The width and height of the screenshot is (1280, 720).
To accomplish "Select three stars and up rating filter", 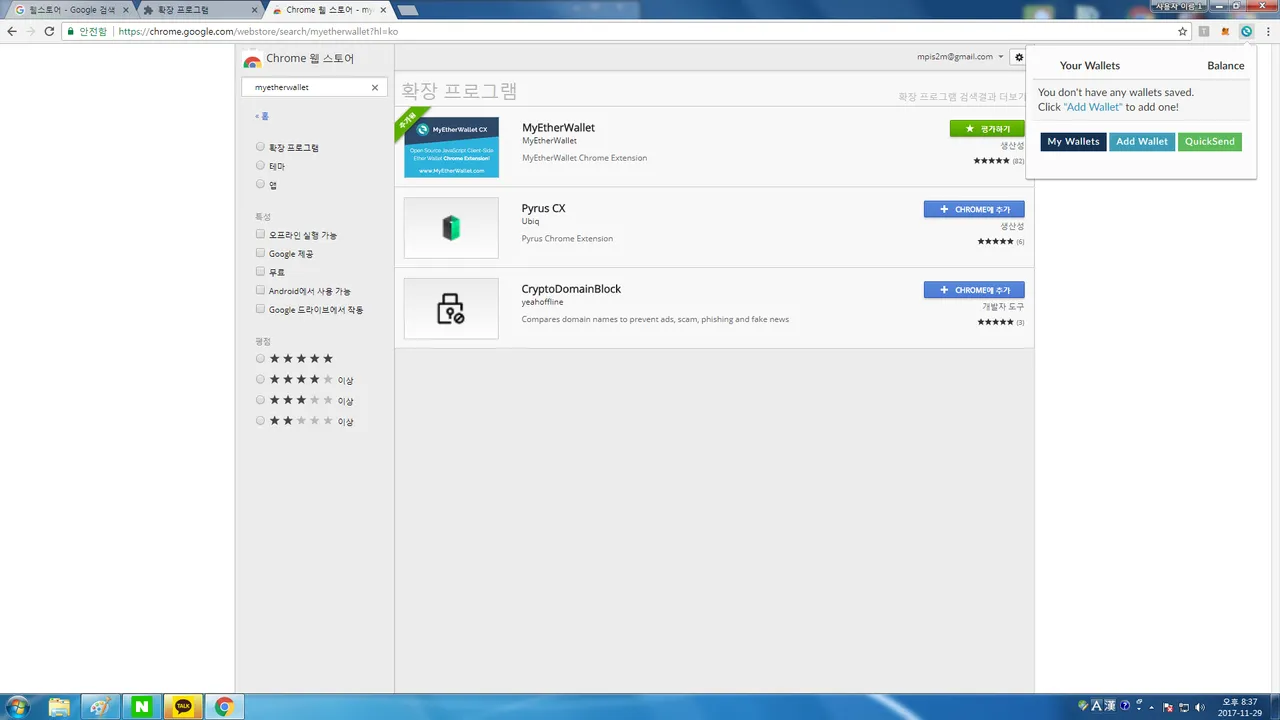I will pos(260,400).
